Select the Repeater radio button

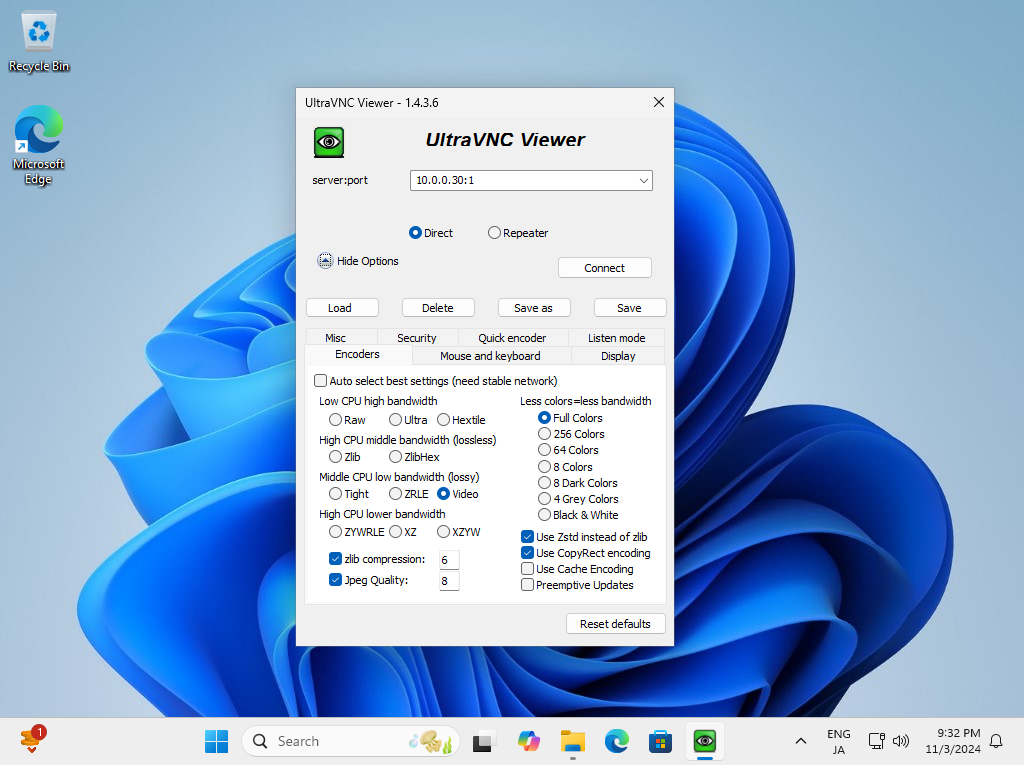pyautogui.click(x=494, y=233)
